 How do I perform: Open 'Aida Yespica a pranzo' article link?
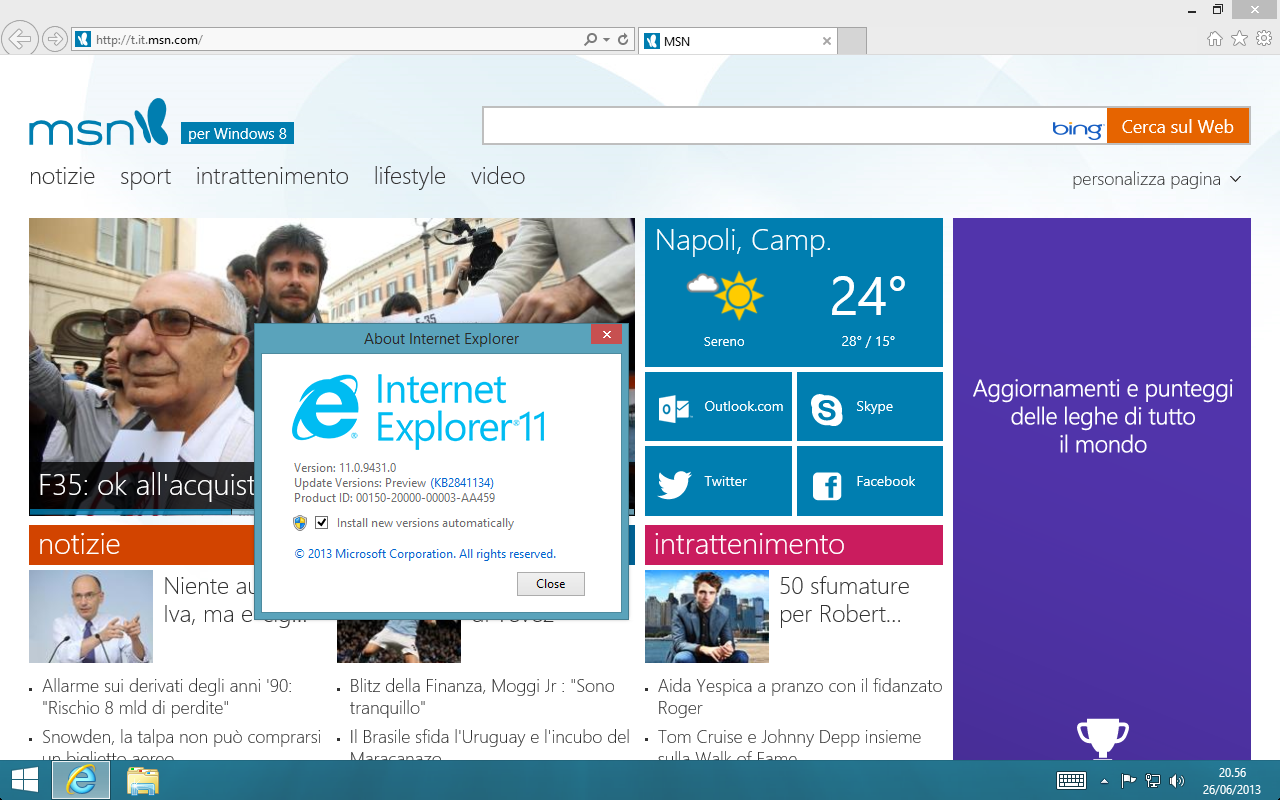pyautogui.click(x=800, y=697)
